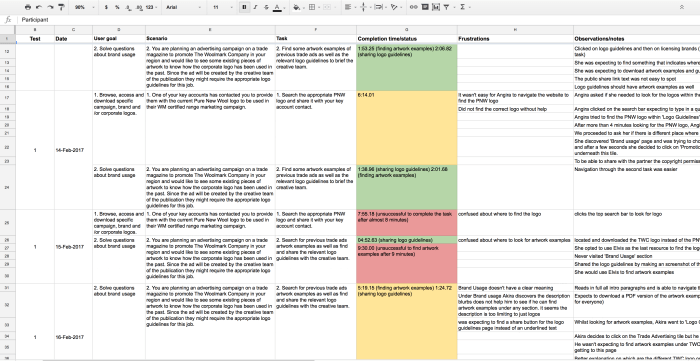Insert a chart
This screenshot has width=700, height=361.
point(436,7)
